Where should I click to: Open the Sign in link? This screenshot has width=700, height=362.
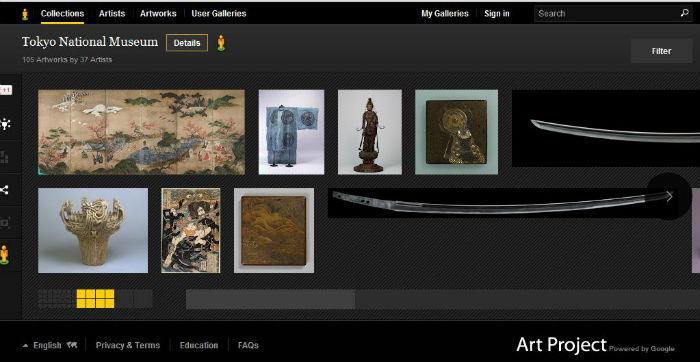pos(497,13)
